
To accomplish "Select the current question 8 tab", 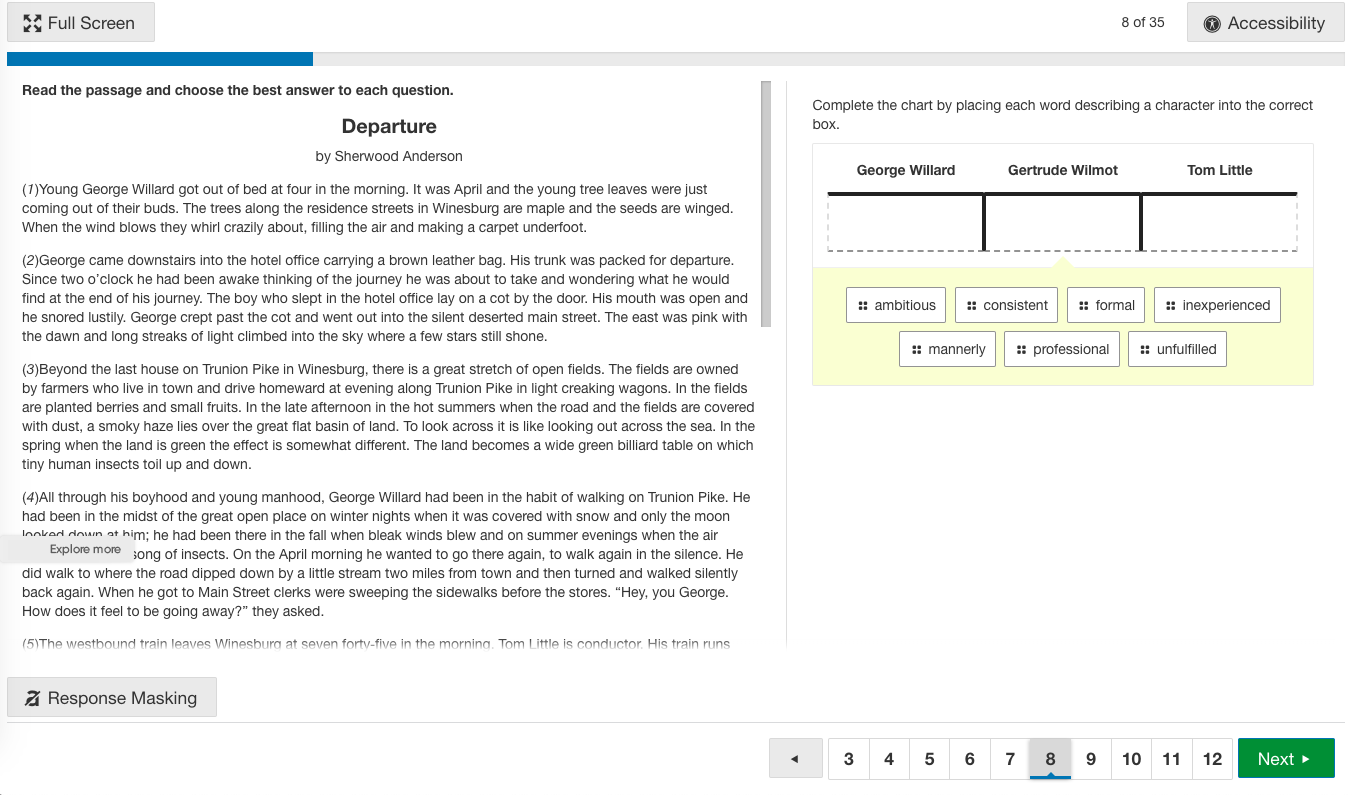I will click(x=1050, y=759).
